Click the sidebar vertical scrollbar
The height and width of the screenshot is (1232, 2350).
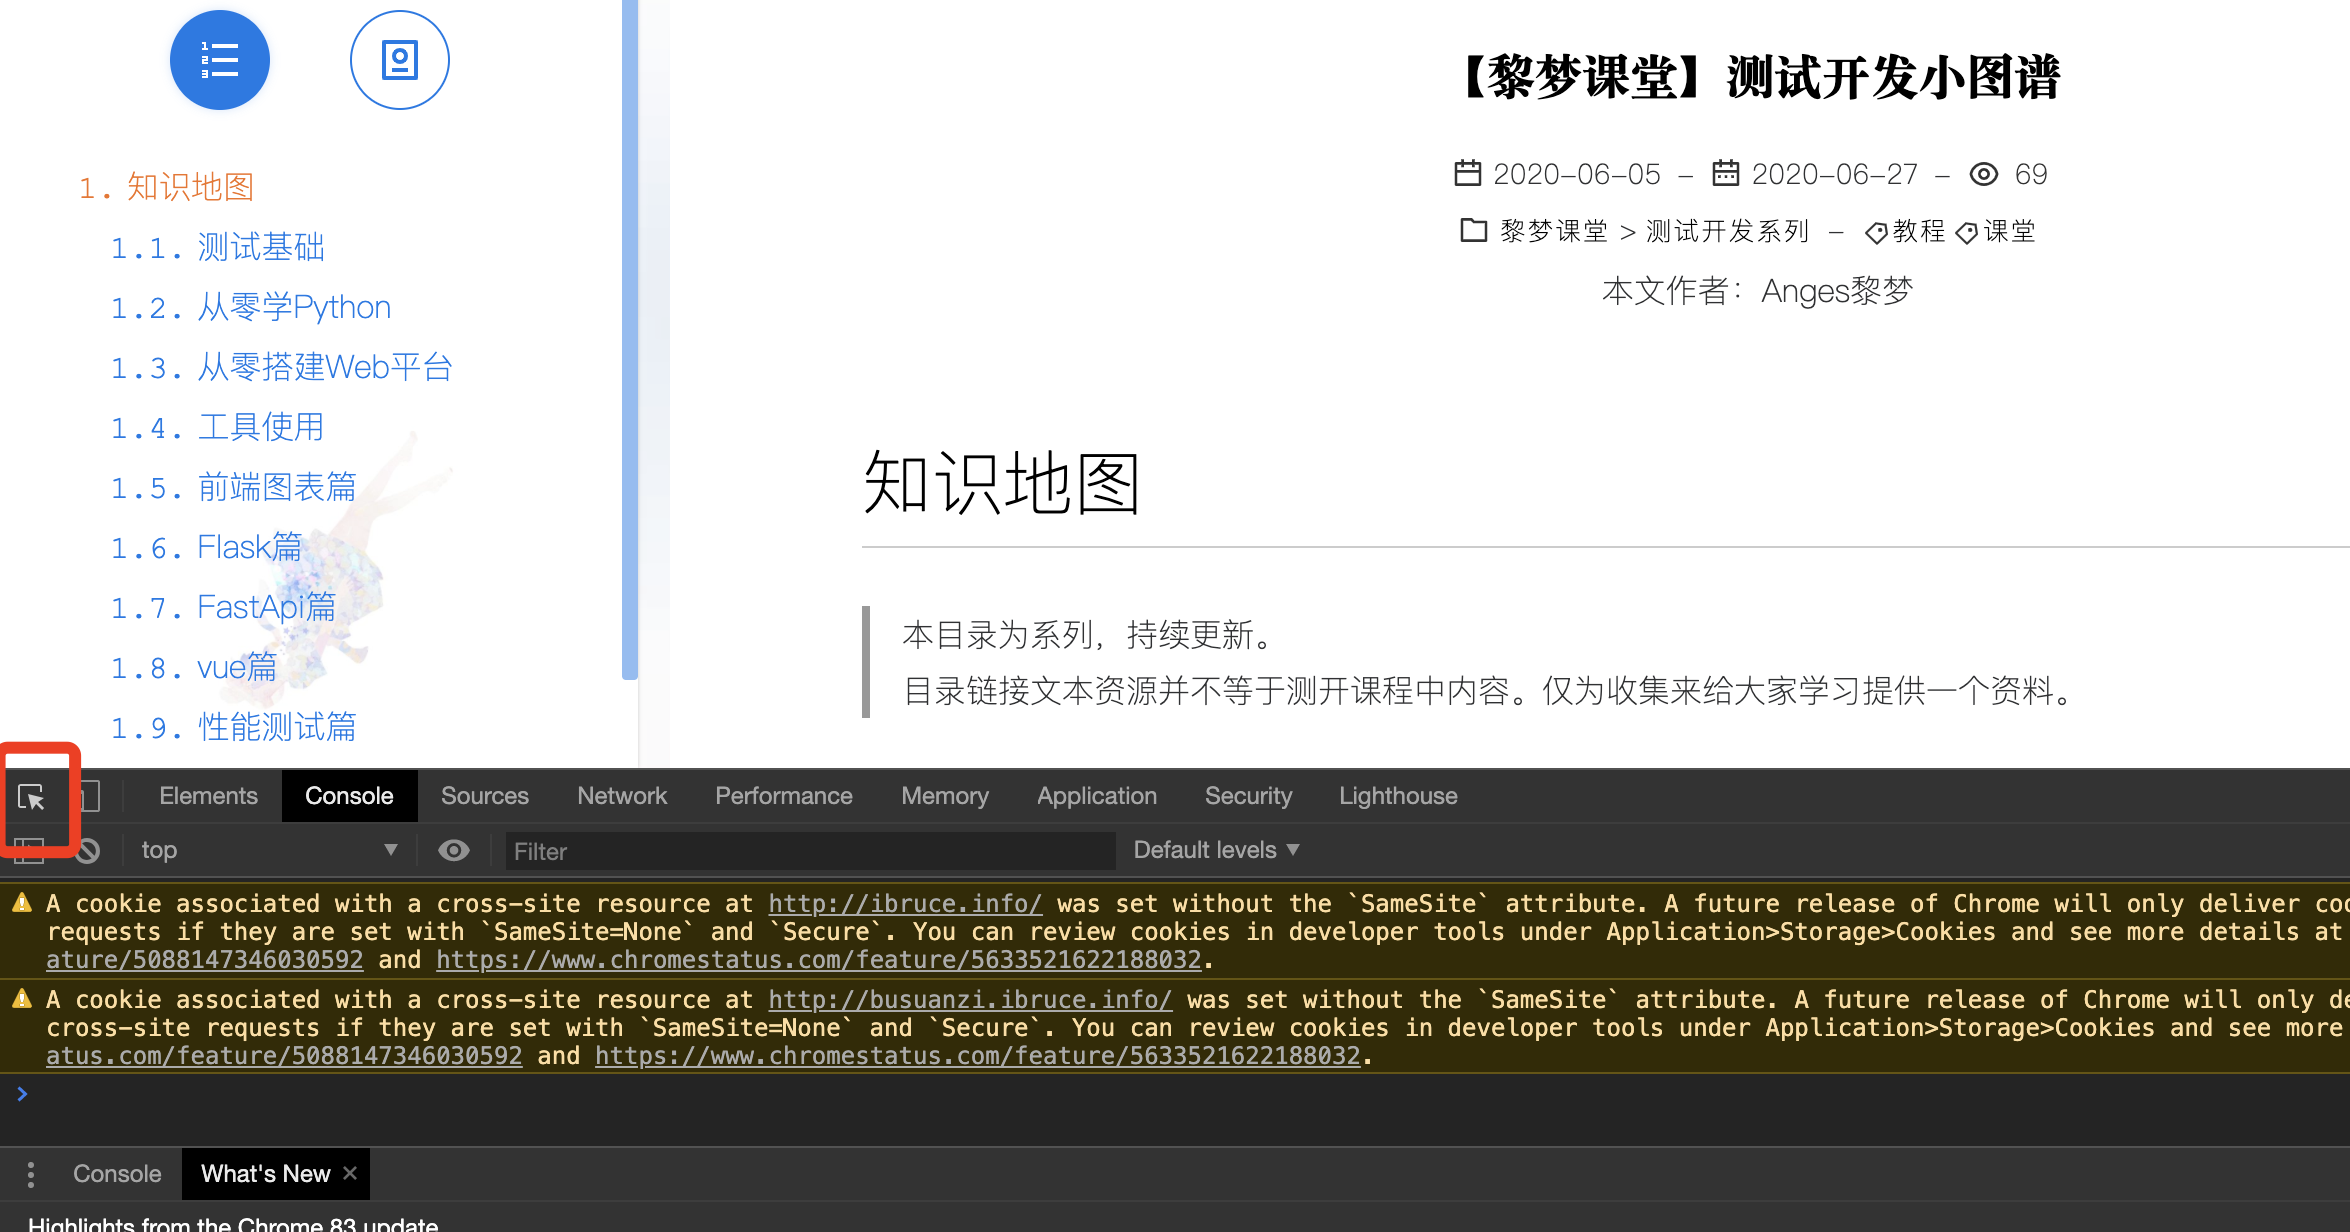tap(629, 340)
